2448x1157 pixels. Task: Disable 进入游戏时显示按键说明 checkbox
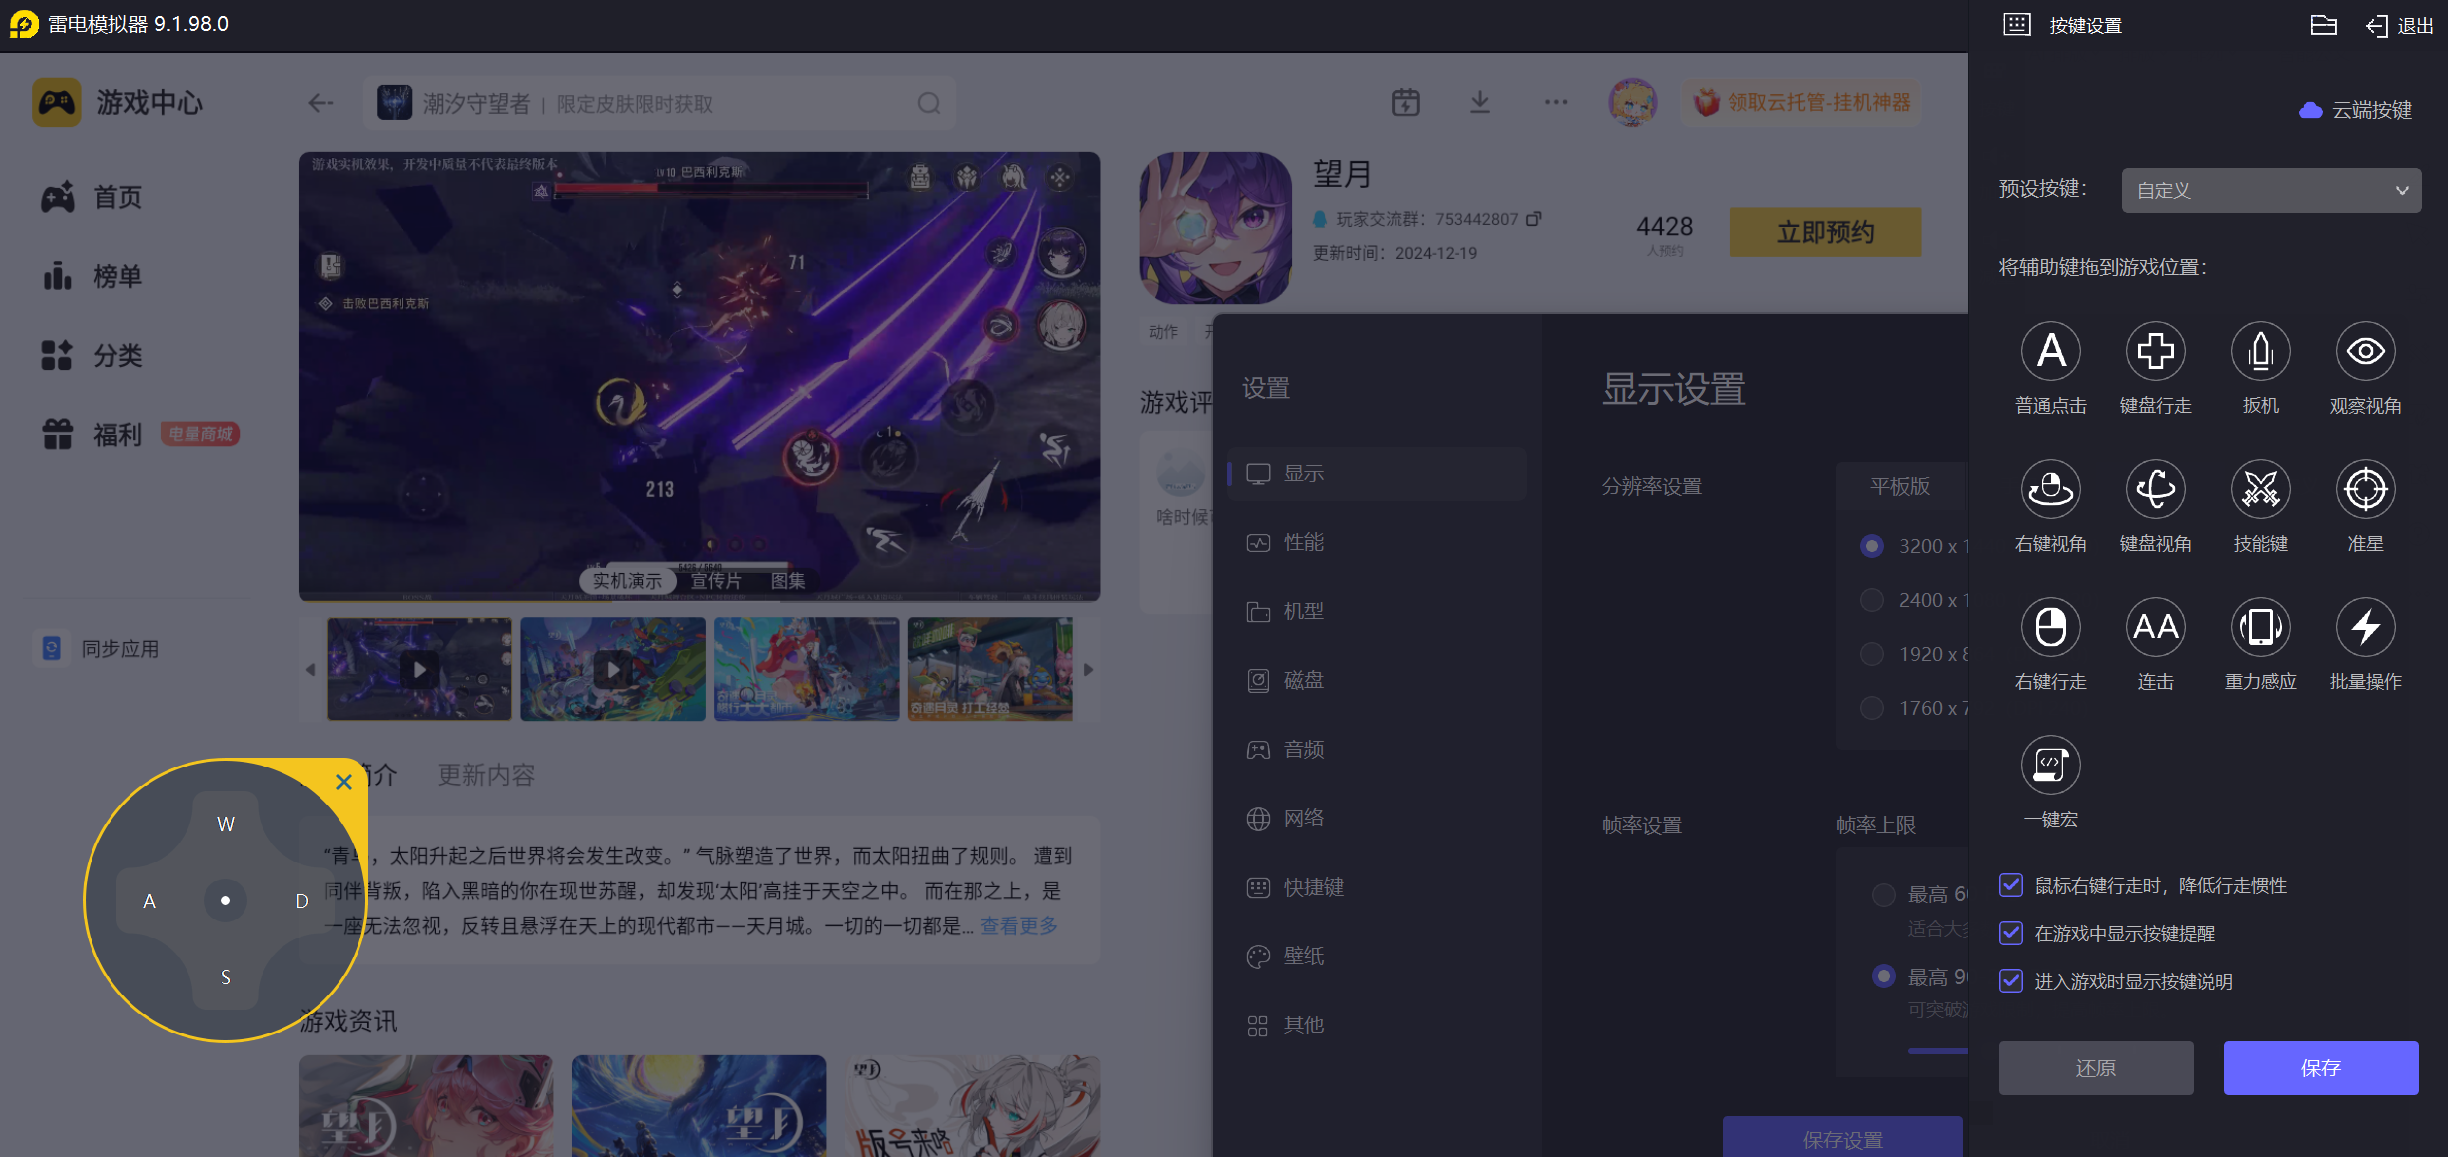click(2011, 981)
